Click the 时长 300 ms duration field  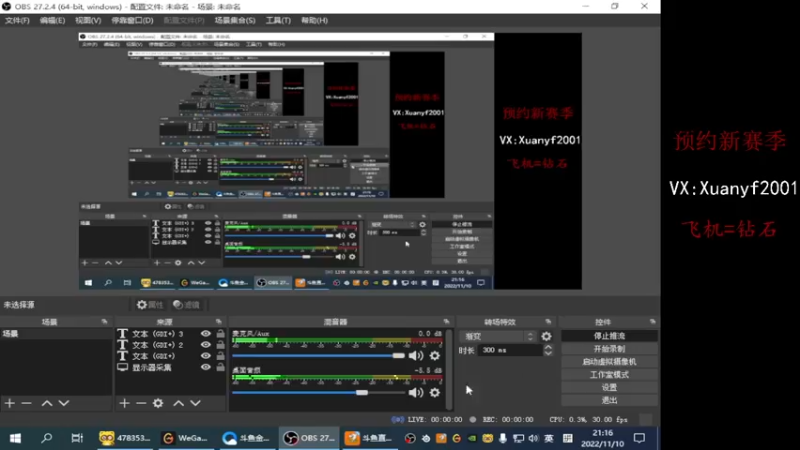510,350
